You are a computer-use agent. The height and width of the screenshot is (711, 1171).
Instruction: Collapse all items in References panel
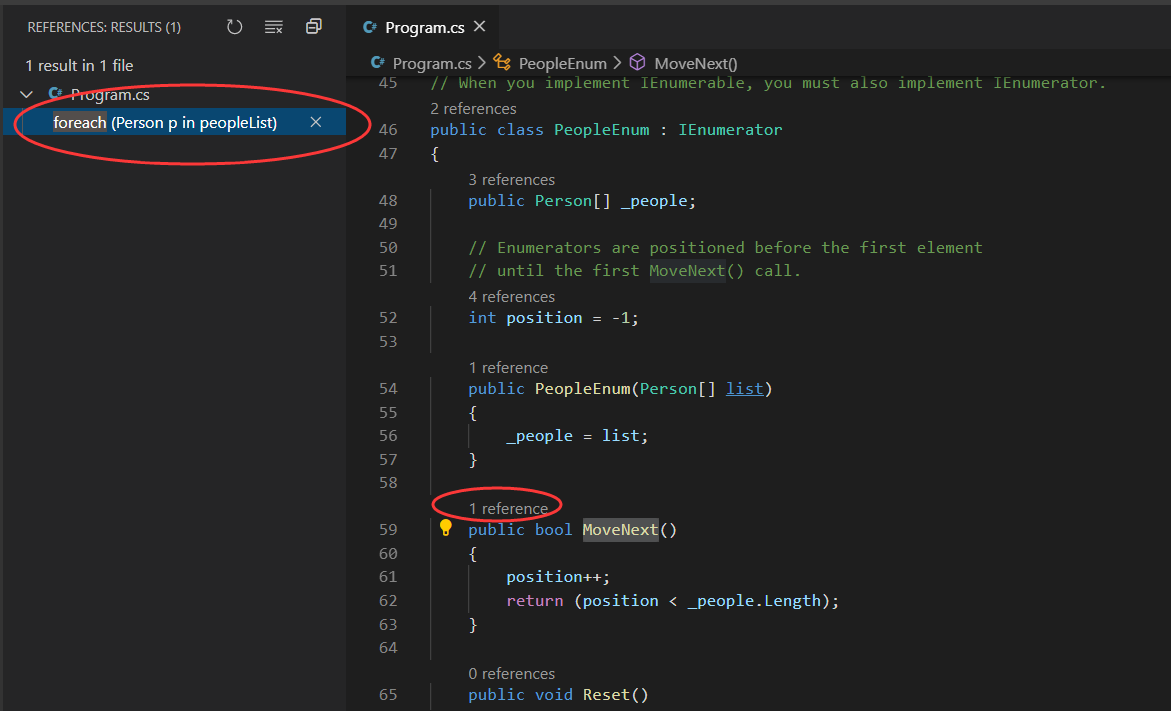click(x=313, y=26)
